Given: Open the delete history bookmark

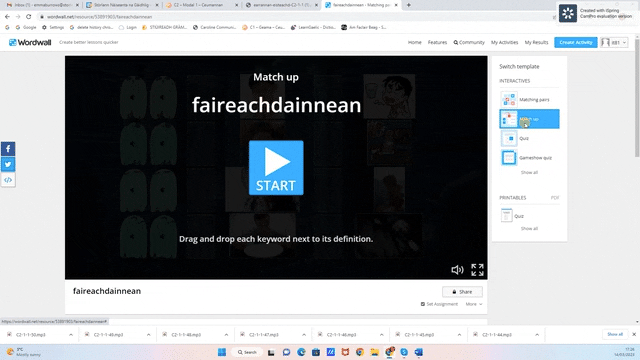Looking at the screenshot, I should [x=91, y=27].
